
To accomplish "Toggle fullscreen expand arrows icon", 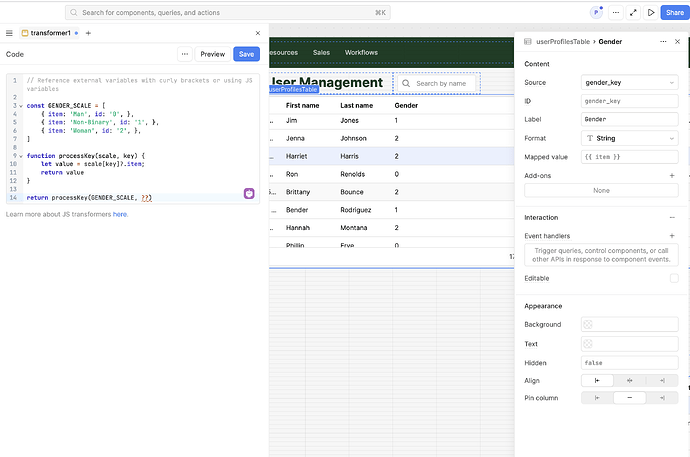I will [633, 12].
